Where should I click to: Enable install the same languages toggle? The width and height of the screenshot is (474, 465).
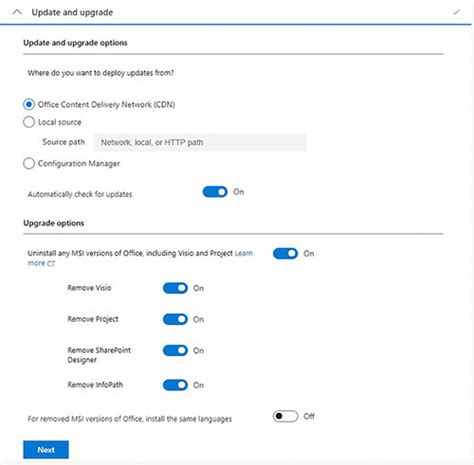(x=285, y=416)
